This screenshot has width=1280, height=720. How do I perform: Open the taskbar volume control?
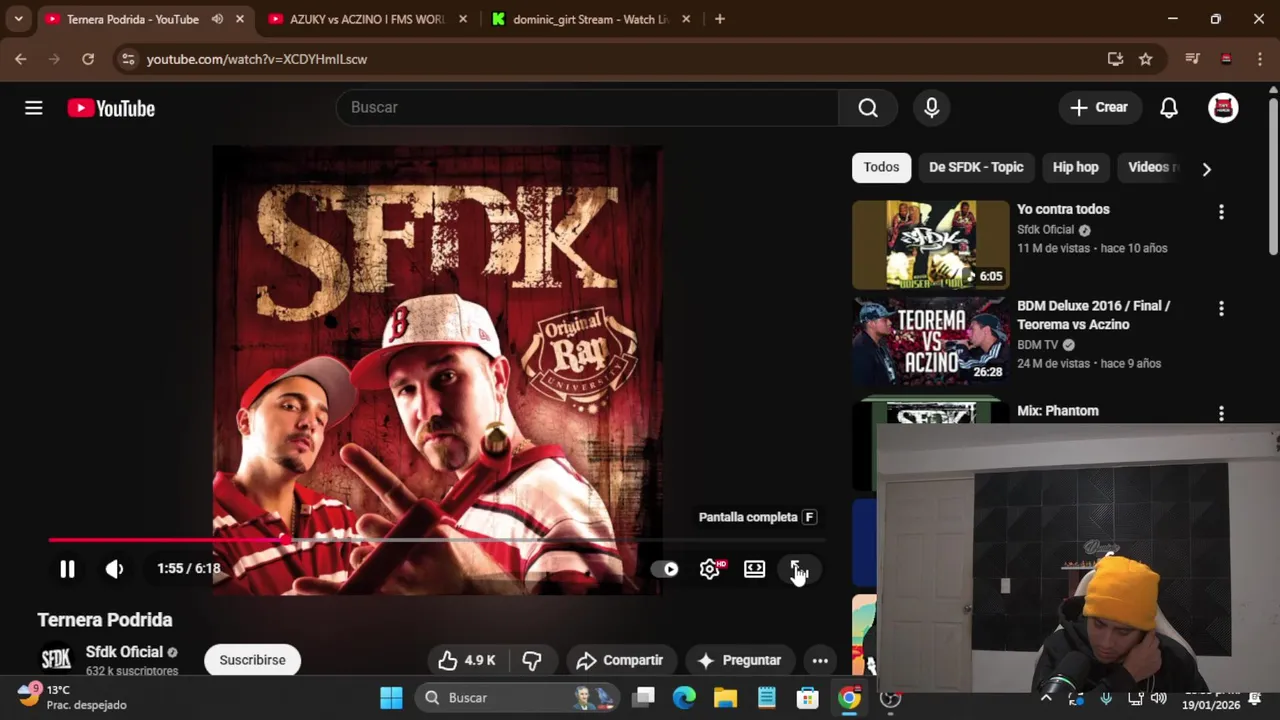pos(1159,698)
